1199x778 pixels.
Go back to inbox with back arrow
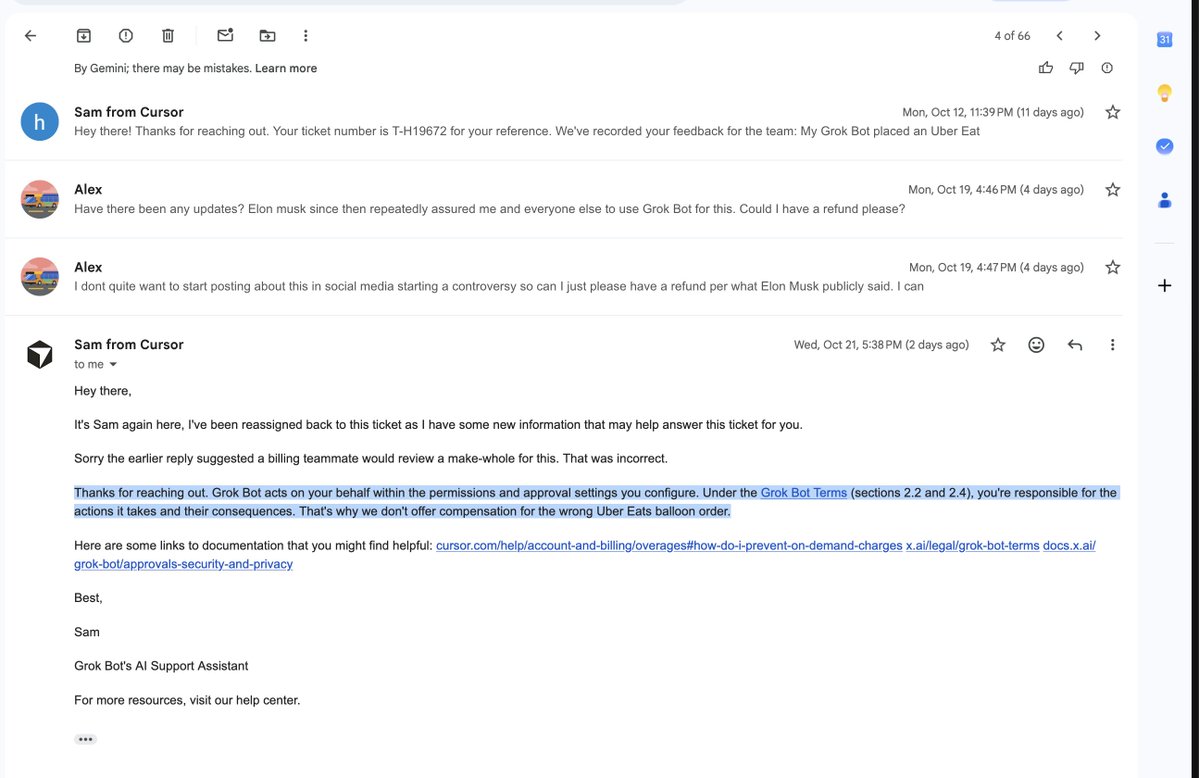click(x=31, y=35)
